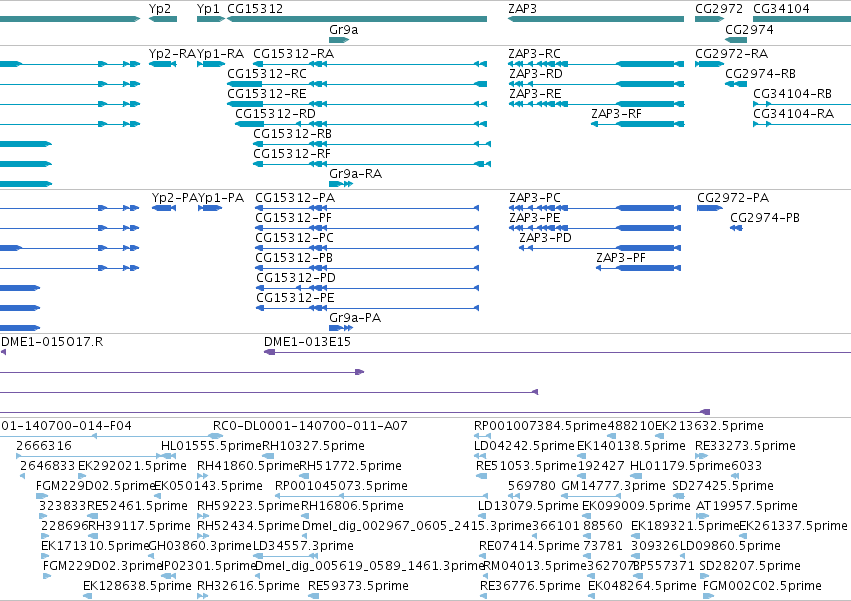Viewport: 851px width, 601px height.
Task: Choose the CG15312-RE transcript label
Action: tap(267, 94)
